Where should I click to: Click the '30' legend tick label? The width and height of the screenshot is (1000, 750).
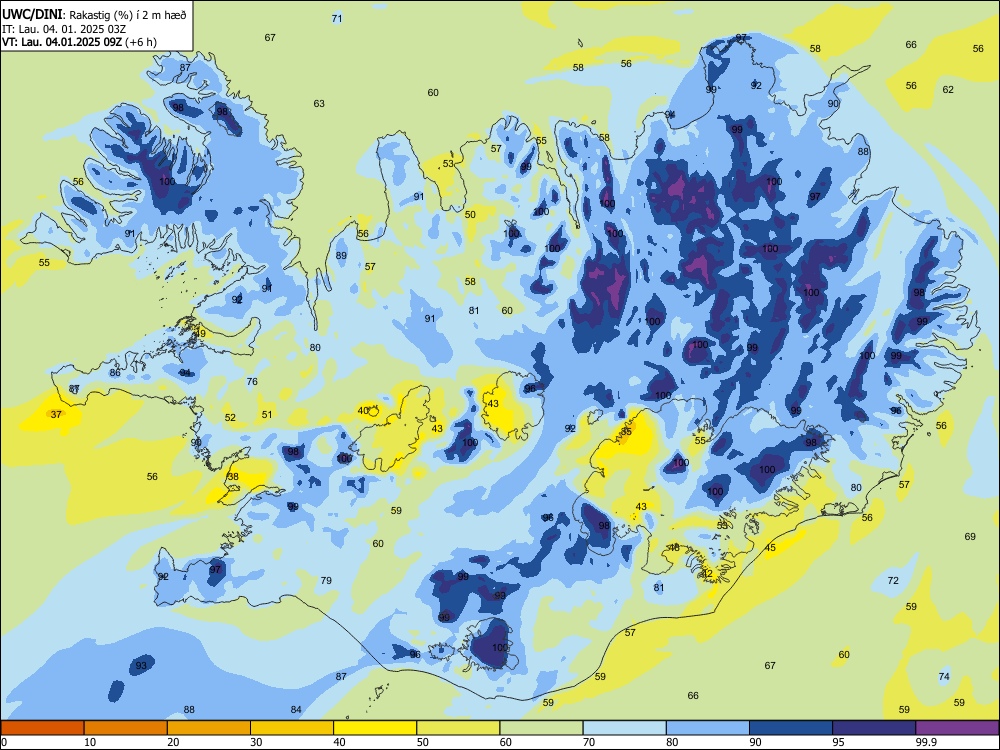click(256, 742)
